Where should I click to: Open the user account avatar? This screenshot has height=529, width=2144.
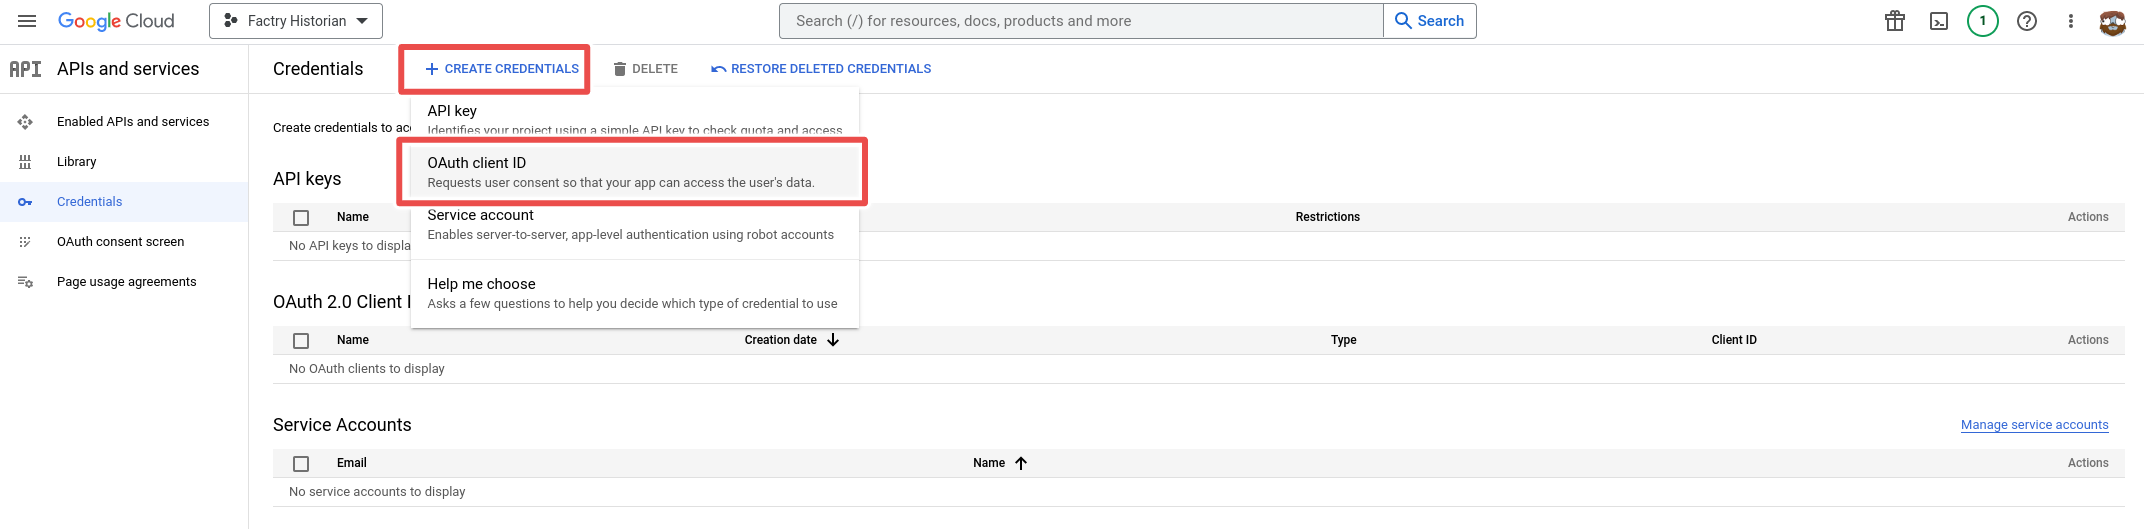[x=2113, y=22]
